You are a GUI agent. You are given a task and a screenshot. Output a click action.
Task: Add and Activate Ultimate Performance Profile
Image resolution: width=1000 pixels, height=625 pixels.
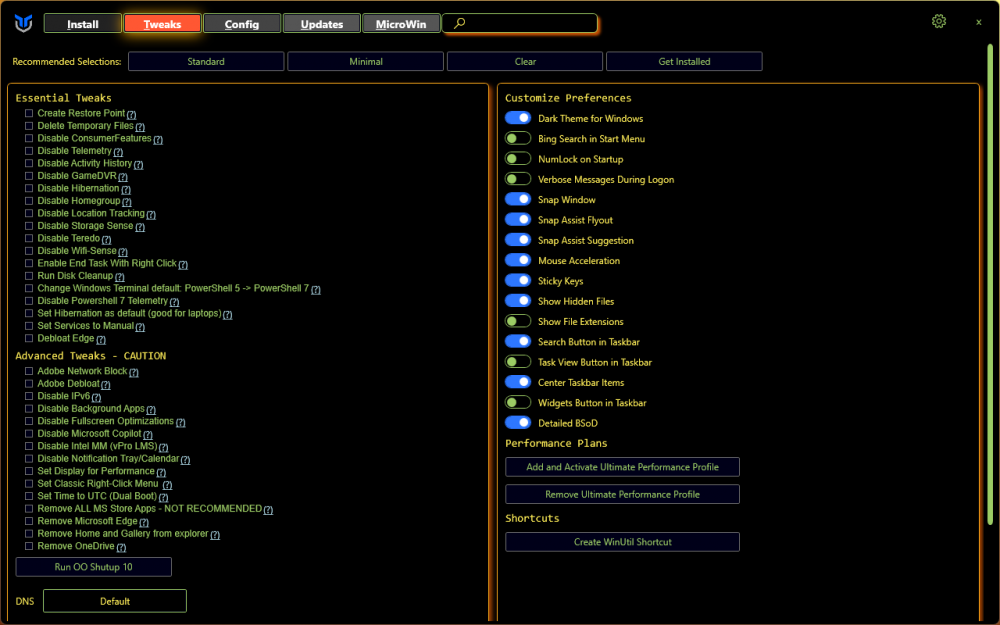click(622, 467)
